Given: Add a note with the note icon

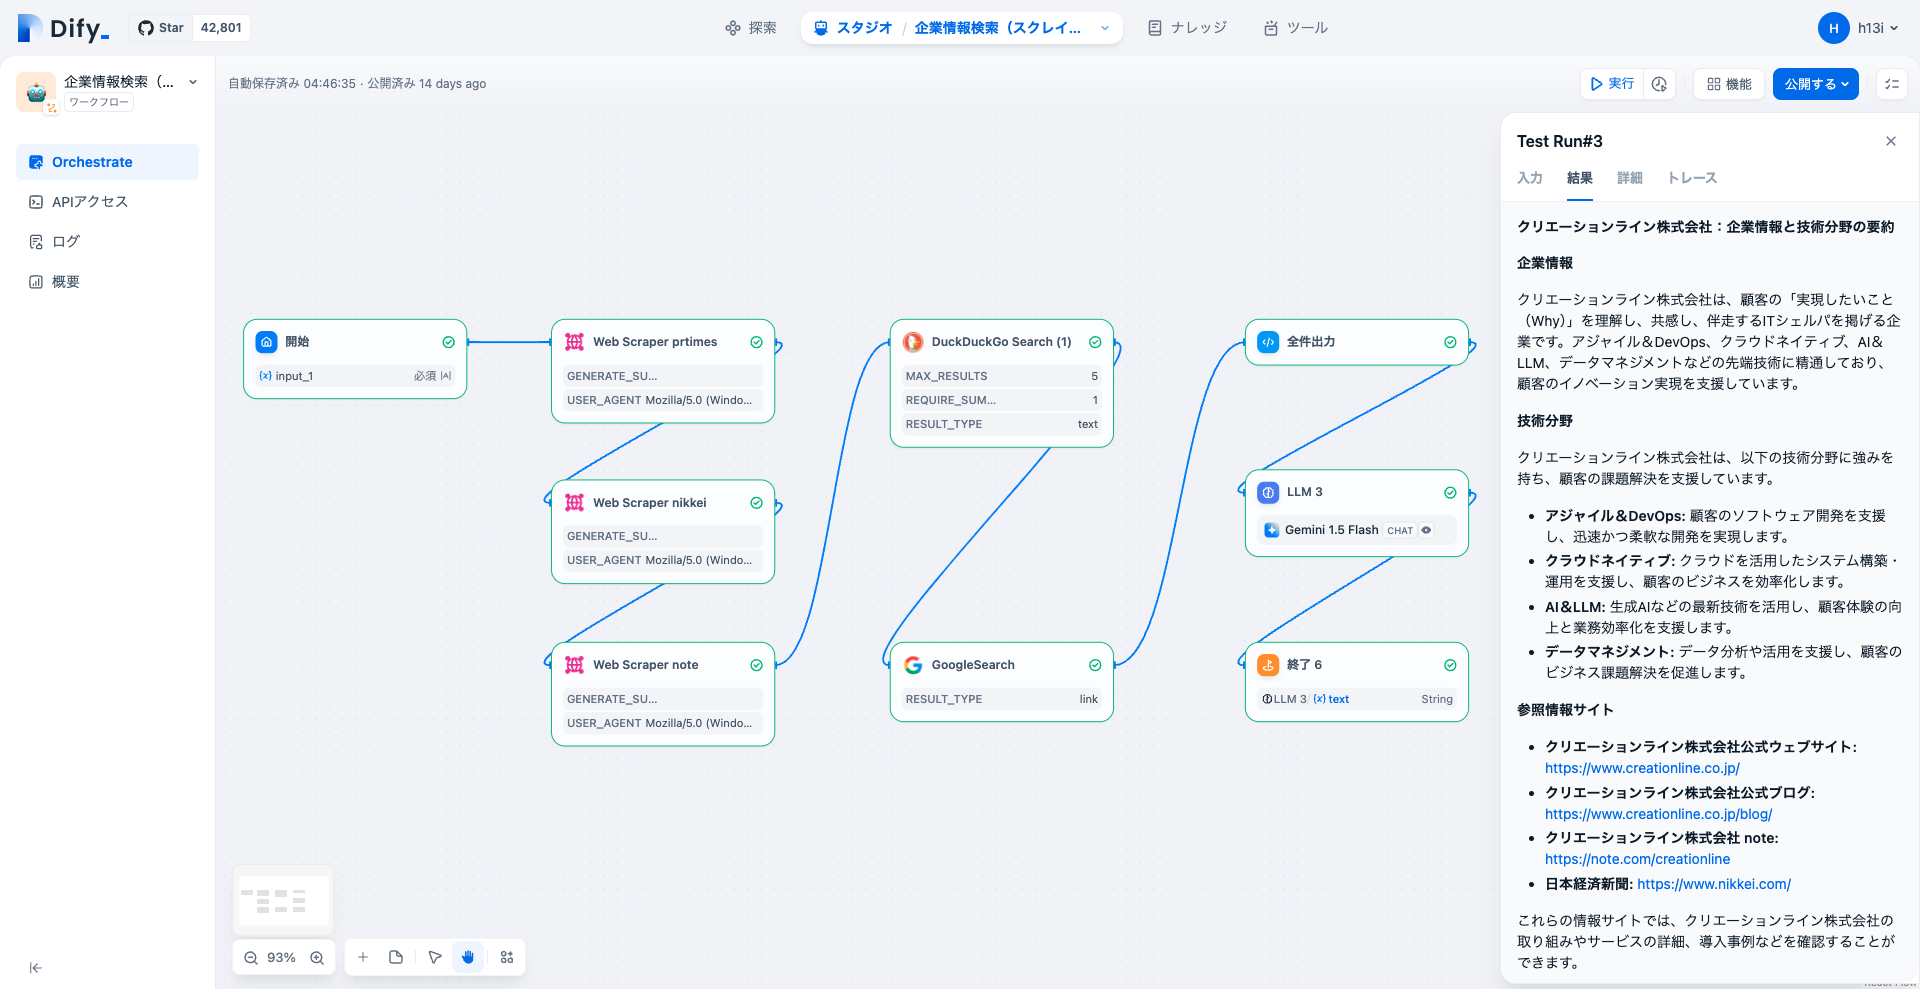Looking at the screenshot, I should point(396,958).
